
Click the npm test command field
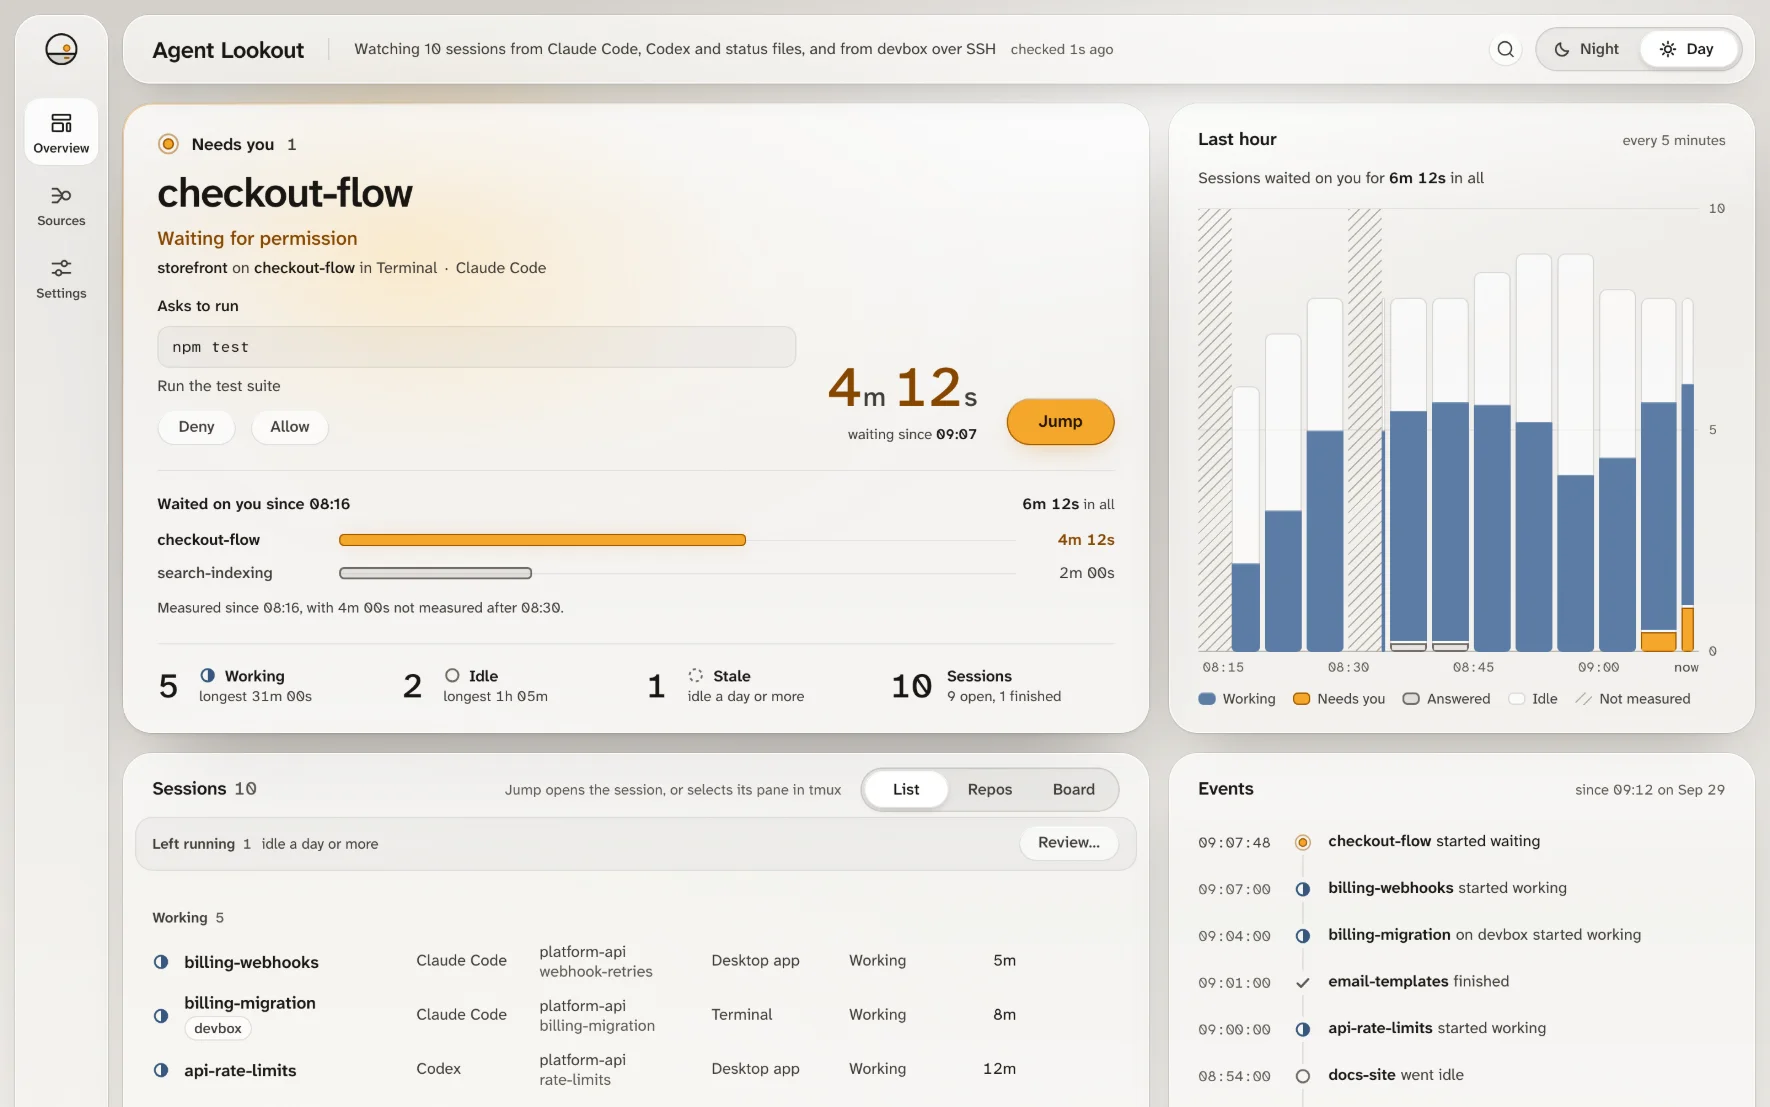coord(476,347)
